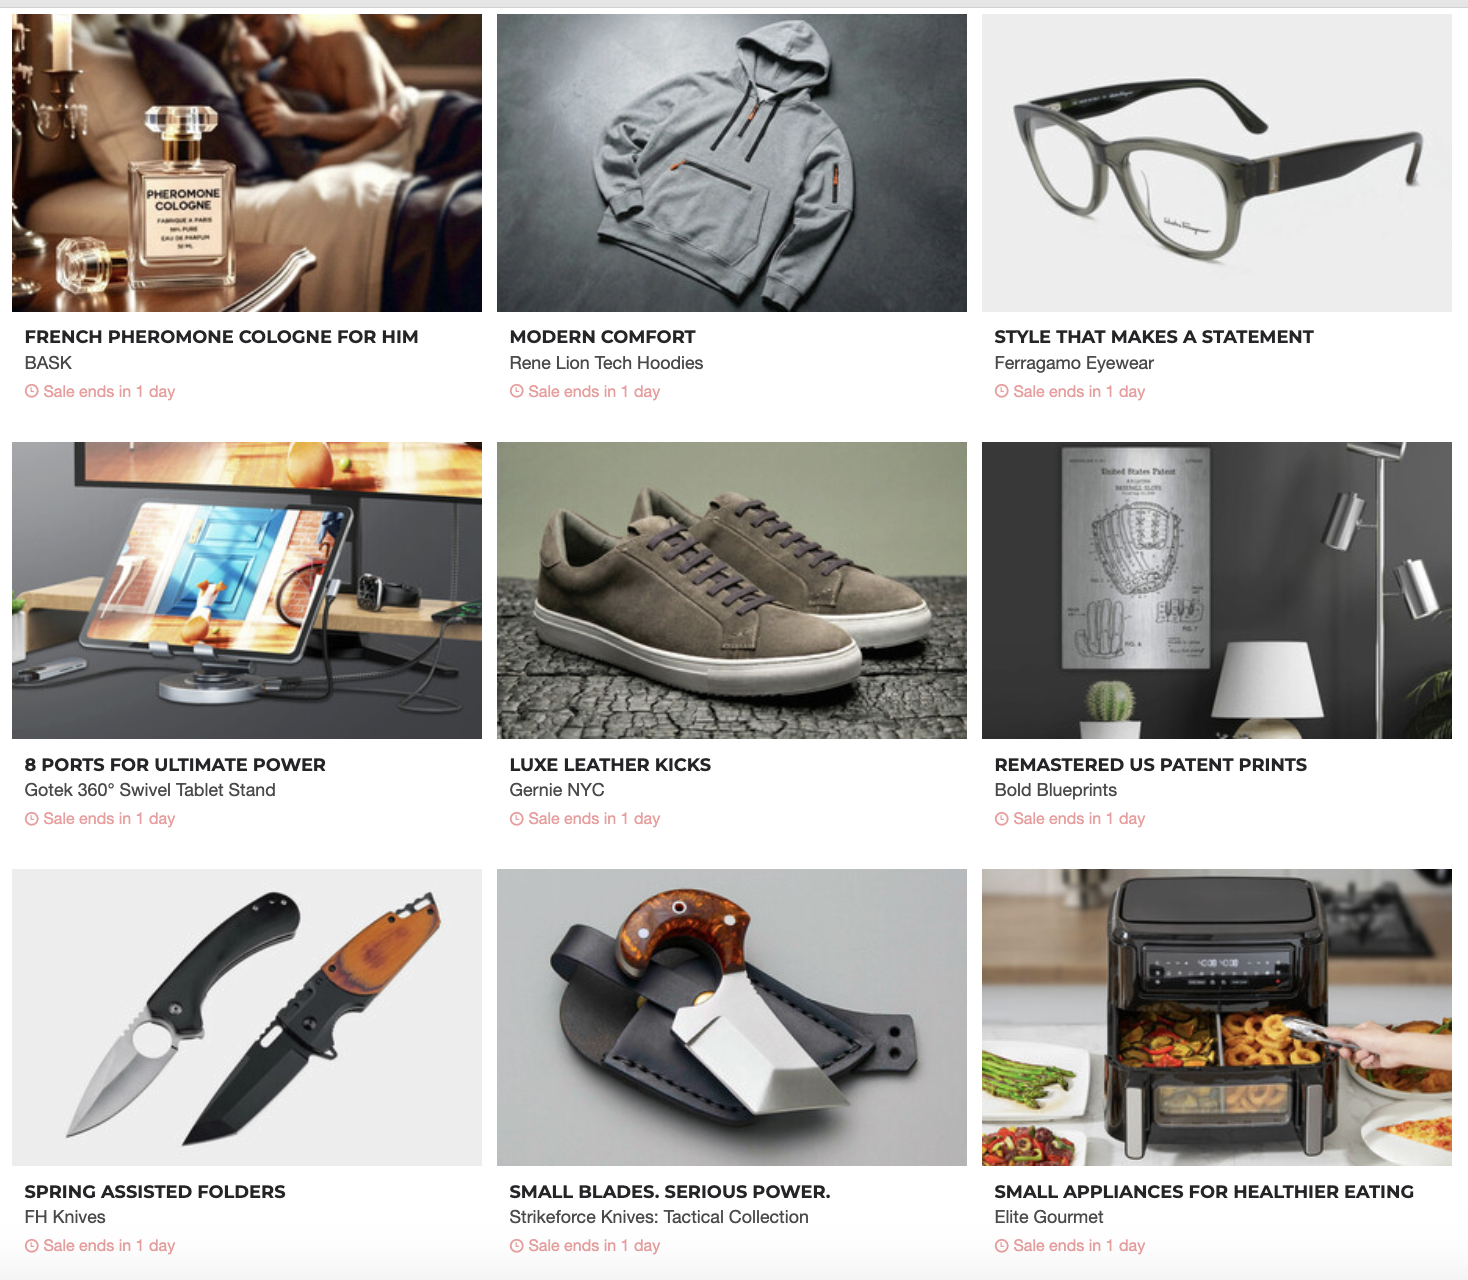Open Style That Makes A Statement heading
The width and height of the screenshot is (1468, 1280).
tap(1154, 337)
